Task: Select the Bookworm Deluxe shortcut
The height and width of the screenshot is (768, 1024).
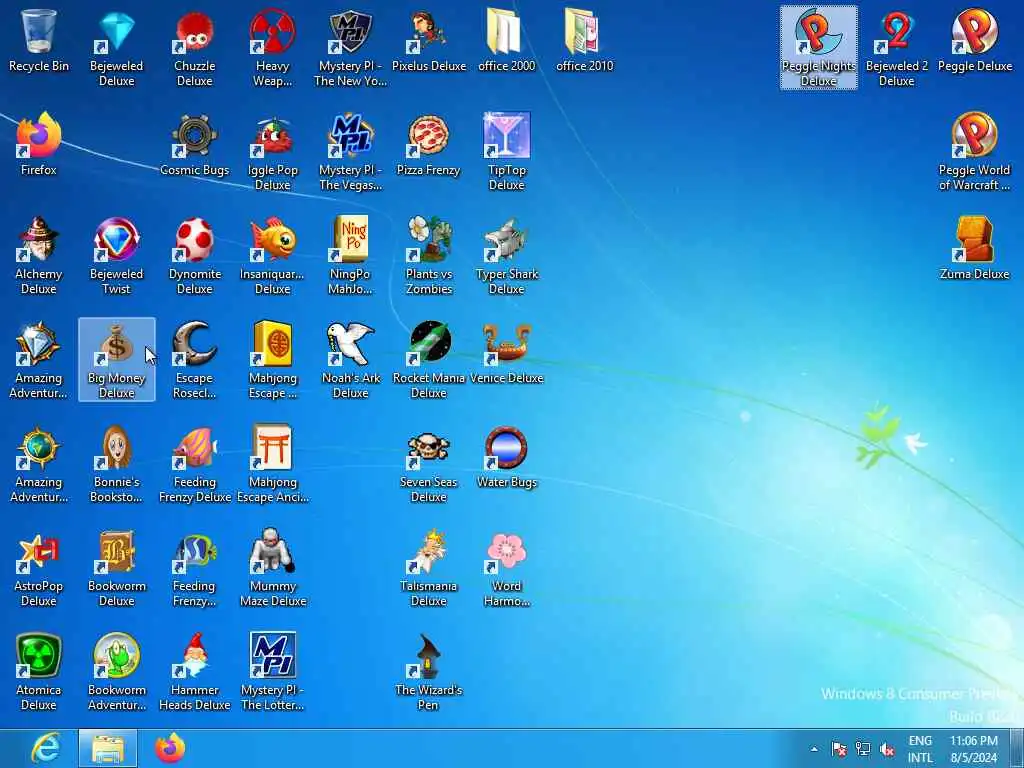Action: tap(116, 568)
